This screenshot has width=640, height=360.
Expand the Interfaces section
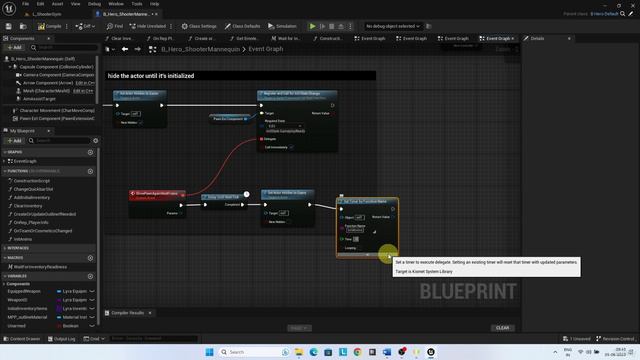pos(5,248)
